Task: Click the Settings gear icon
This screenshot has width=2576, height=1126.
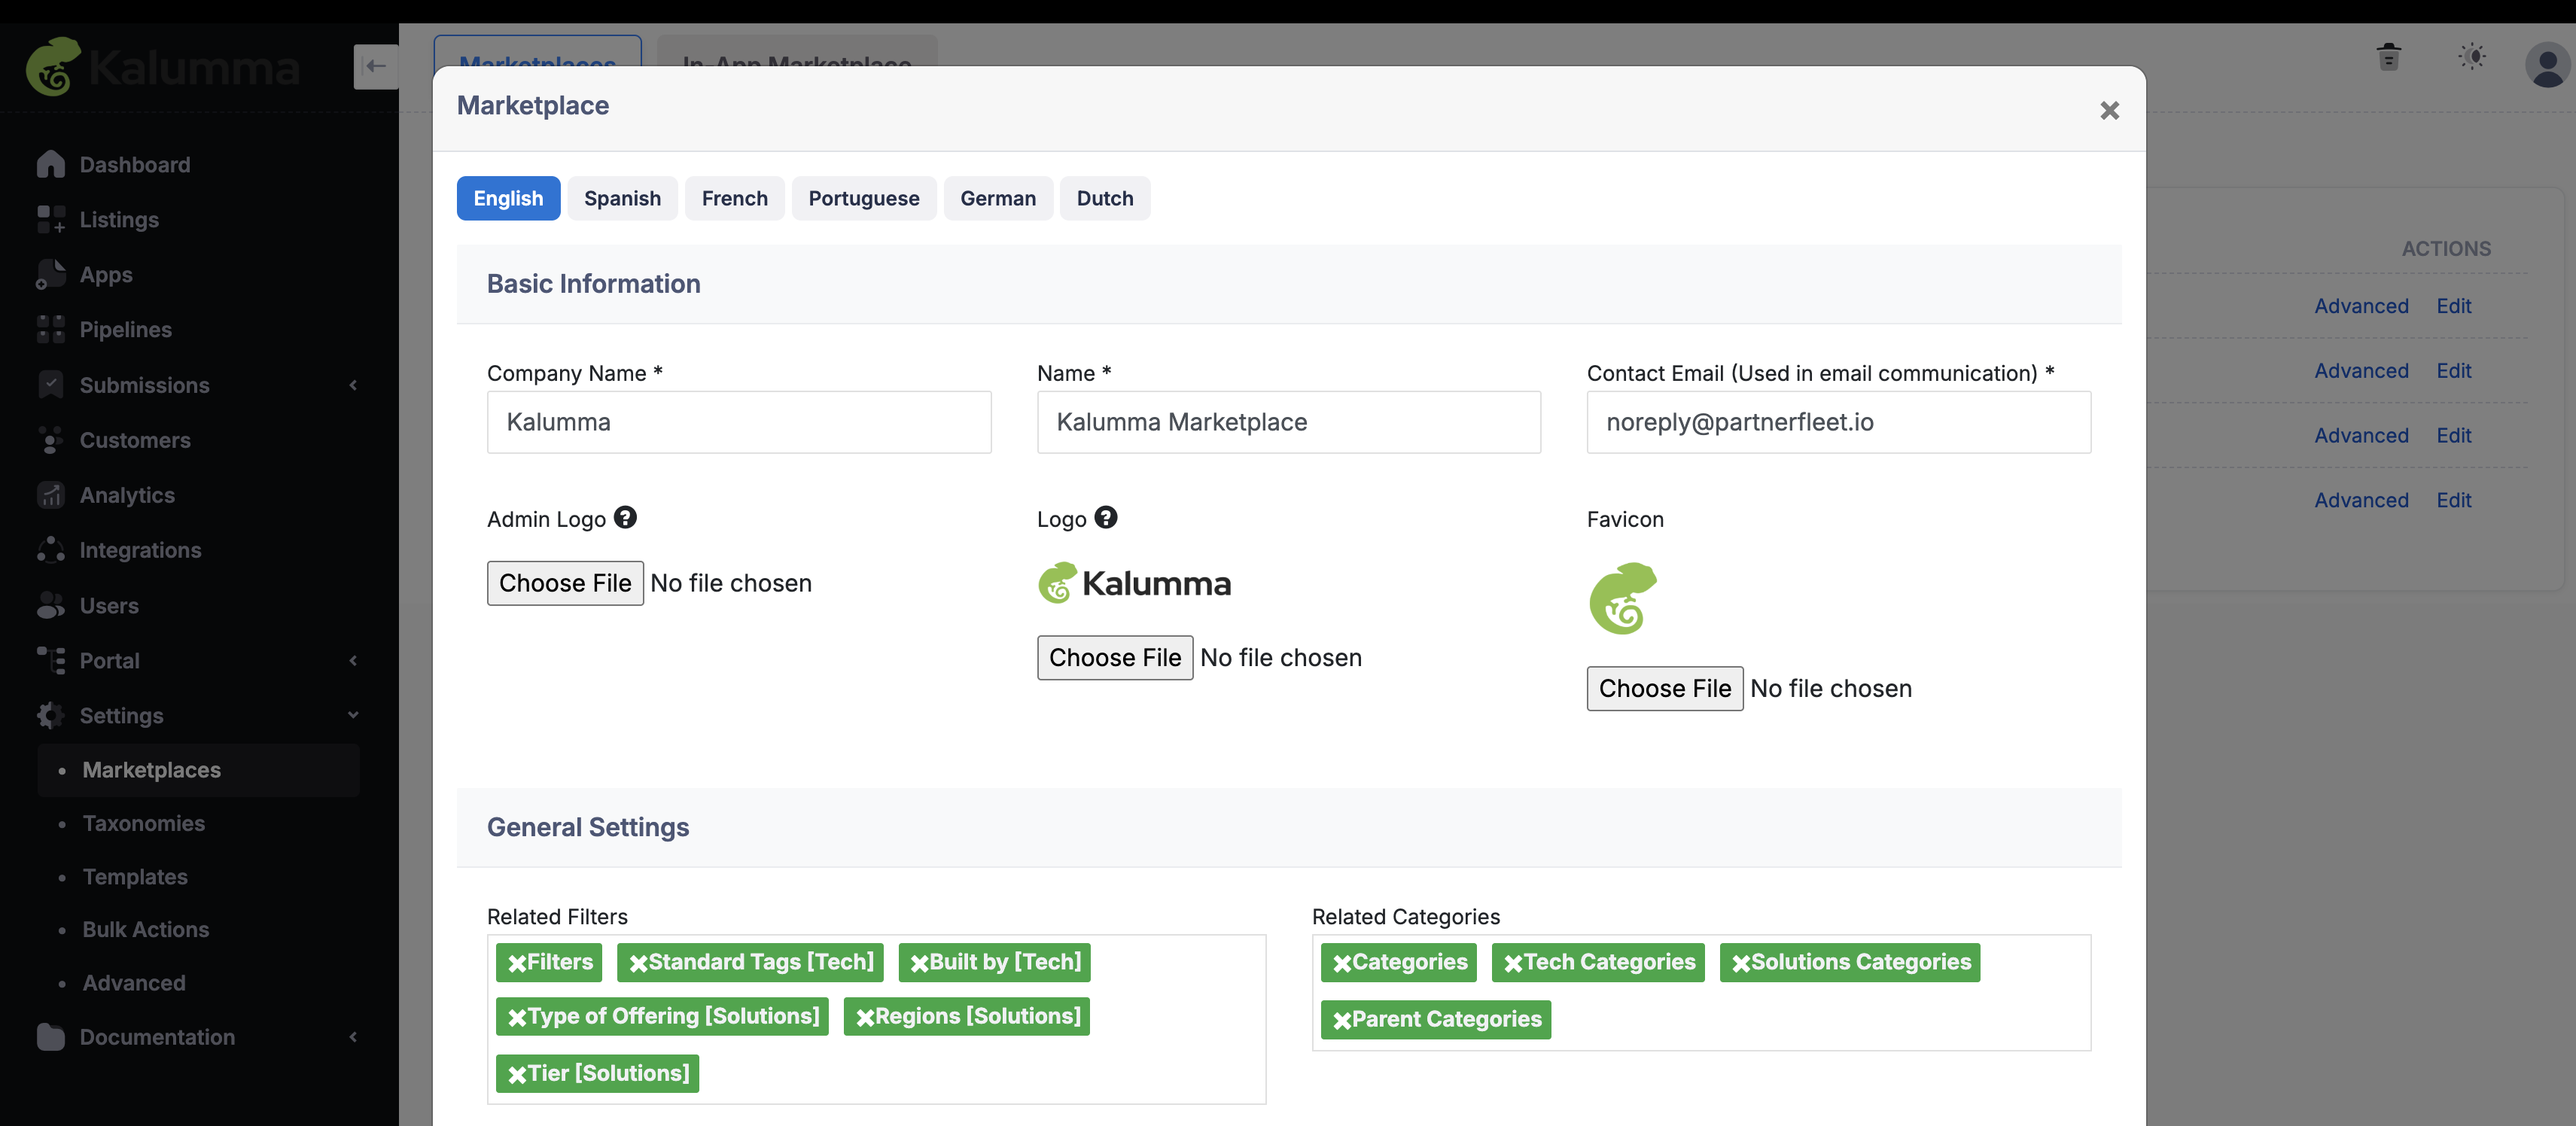Action: [50, 715]
